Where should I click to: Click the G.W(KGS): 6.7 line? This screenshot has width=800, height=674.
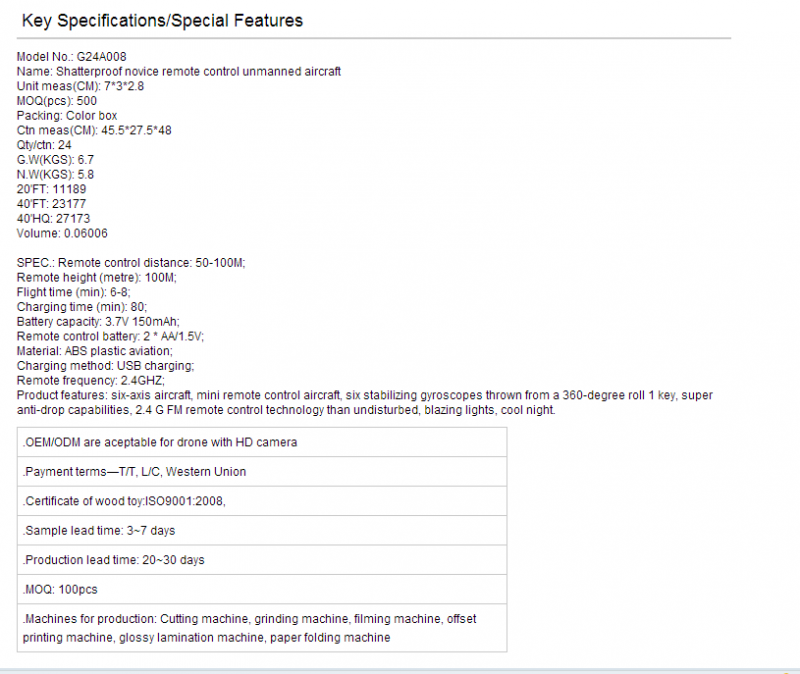(x=55, y=160)
